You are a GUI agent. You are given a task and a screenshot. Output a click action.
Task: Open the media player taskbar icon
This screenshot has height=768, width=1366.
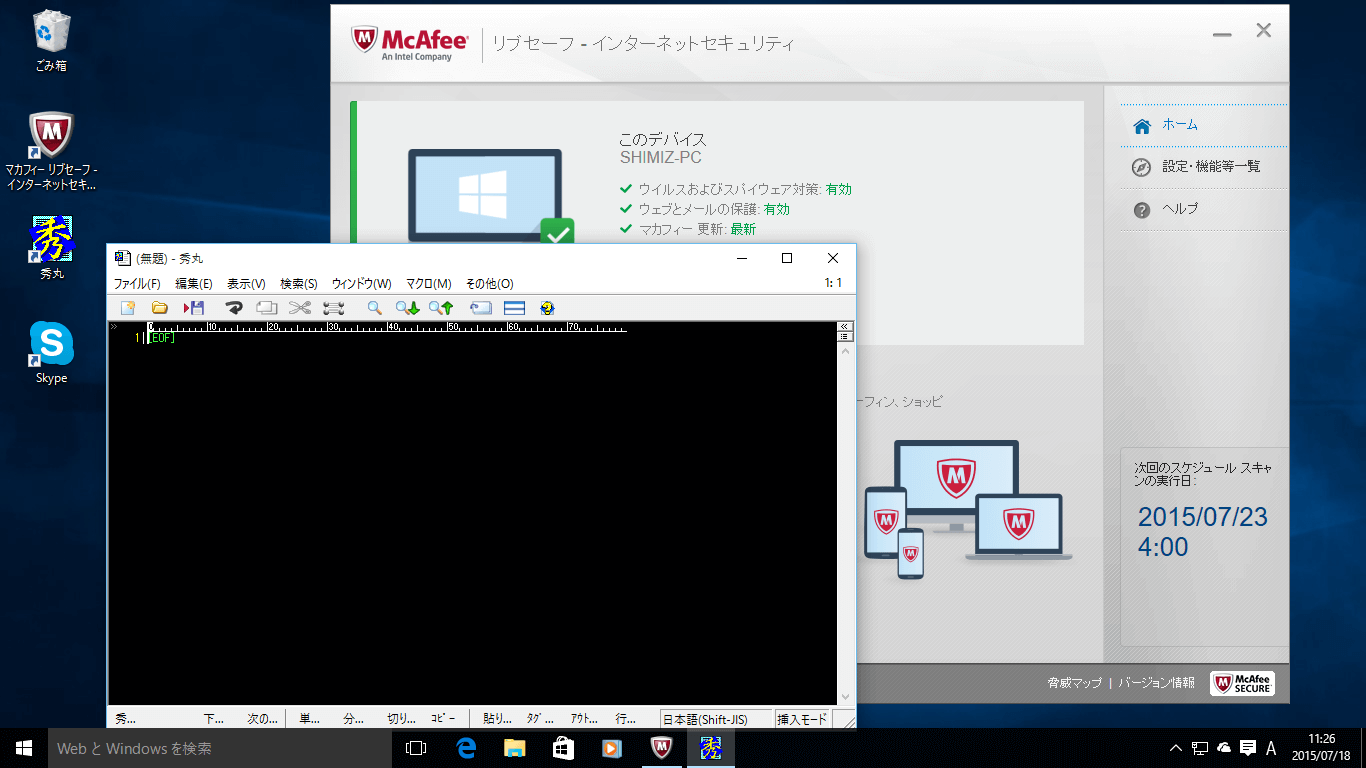tap(612, 748)
